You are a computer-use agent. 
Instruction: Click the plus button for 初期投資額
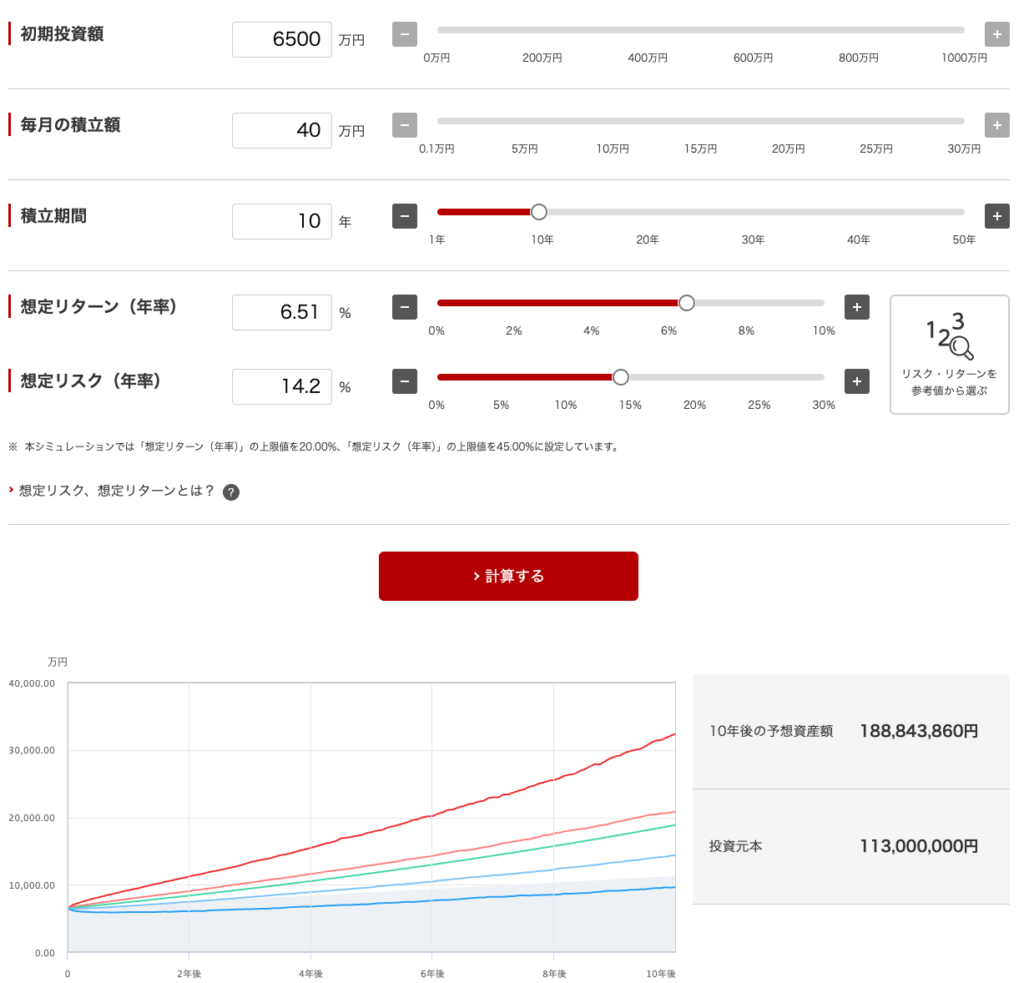pyautogui.click(x=996, y=35)
